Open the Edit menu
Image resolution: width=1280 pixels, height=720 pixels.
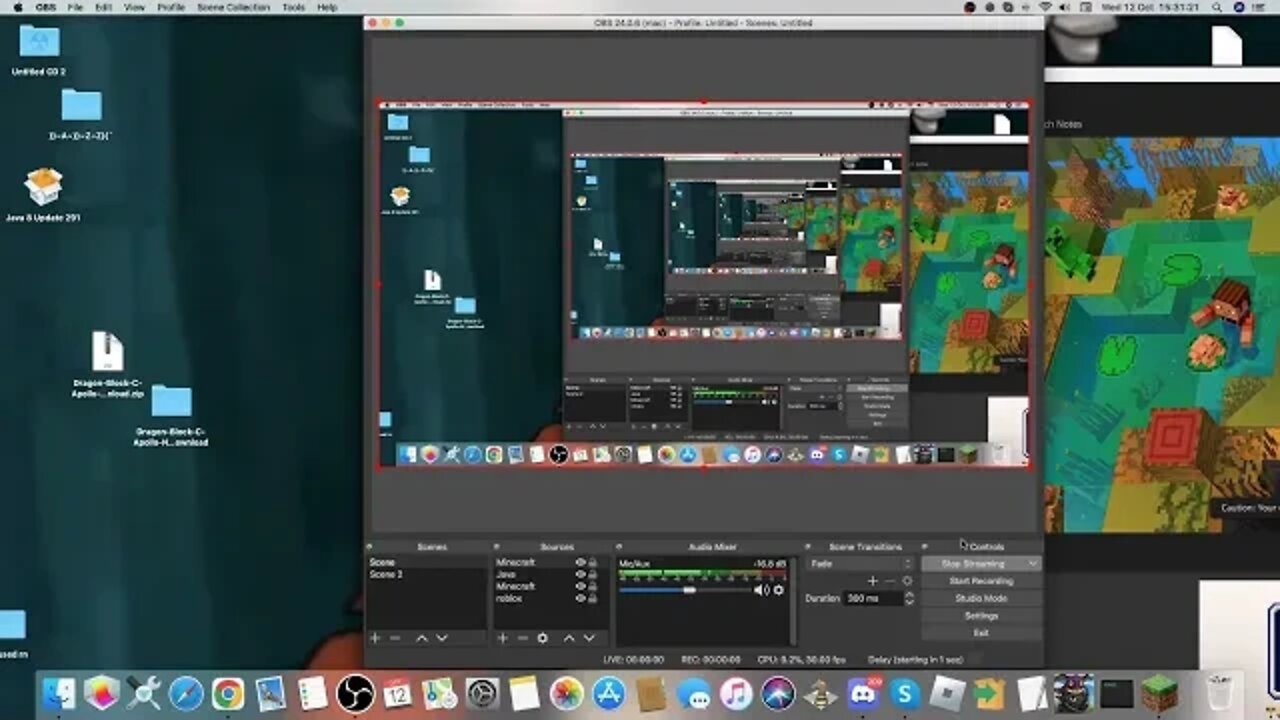tap(104, 7)
